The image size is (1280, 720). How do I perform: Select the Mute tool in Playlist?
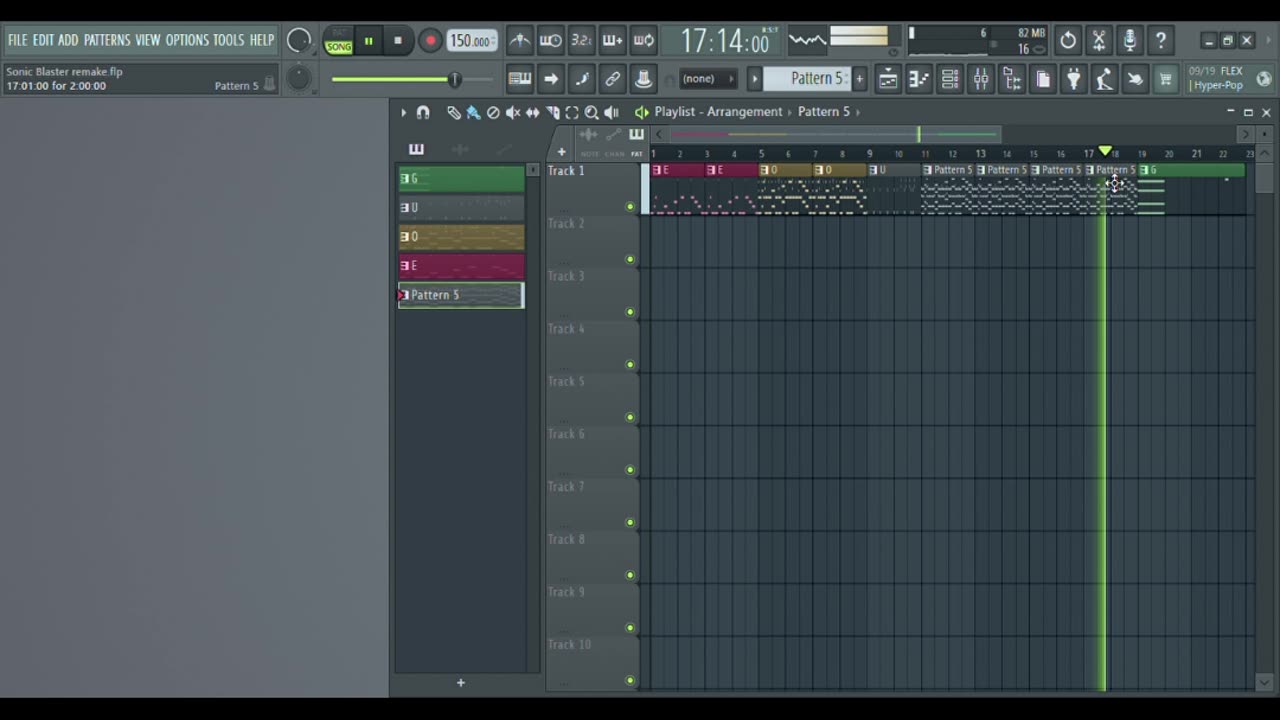click(x=513, y=113)
